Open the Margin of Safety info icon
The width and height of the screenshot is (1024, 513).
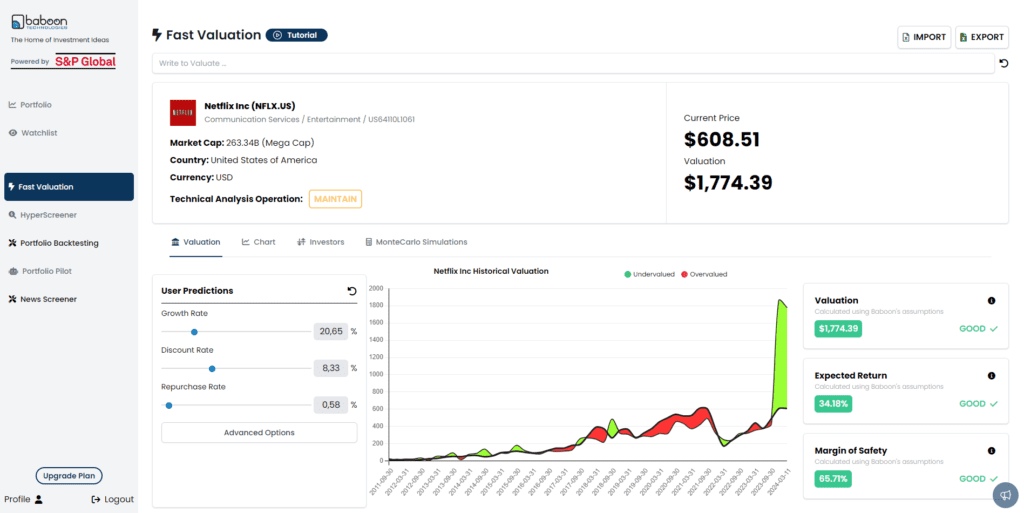tap(991, 451)
